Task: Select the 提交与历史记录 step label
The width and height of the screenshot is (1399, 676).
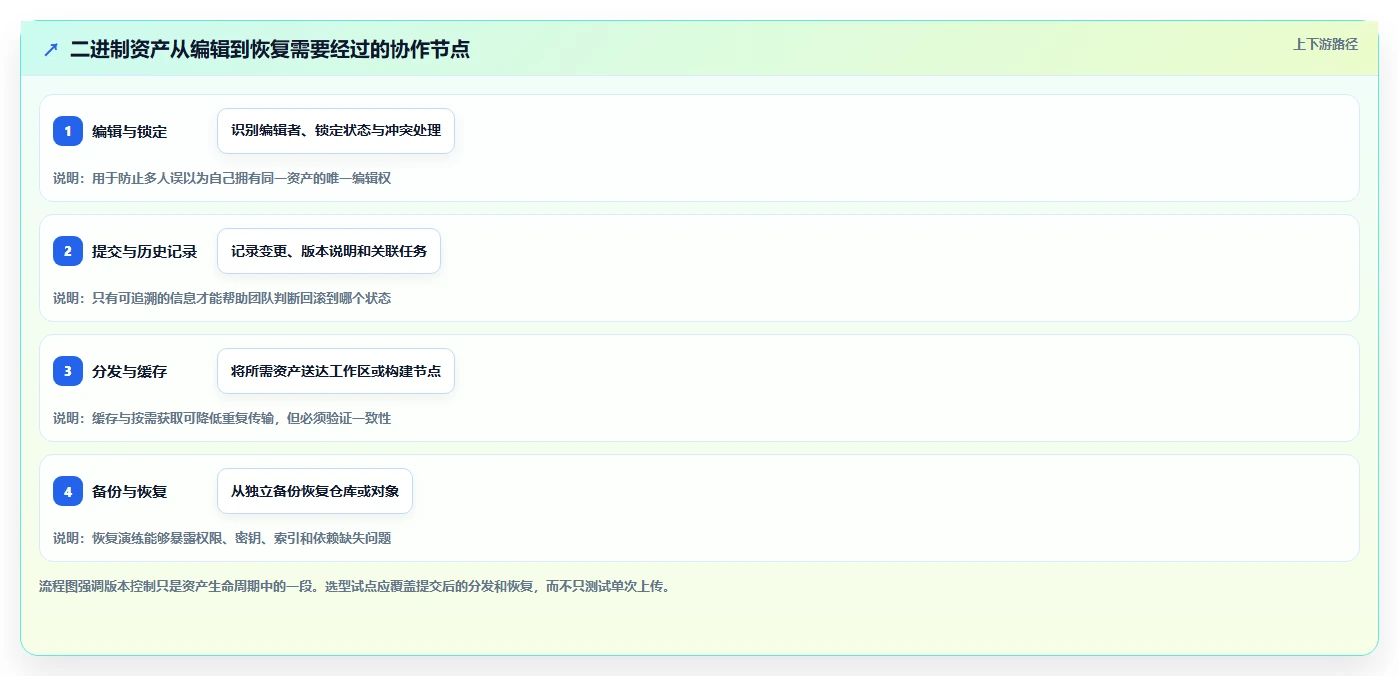Action: 145,251
